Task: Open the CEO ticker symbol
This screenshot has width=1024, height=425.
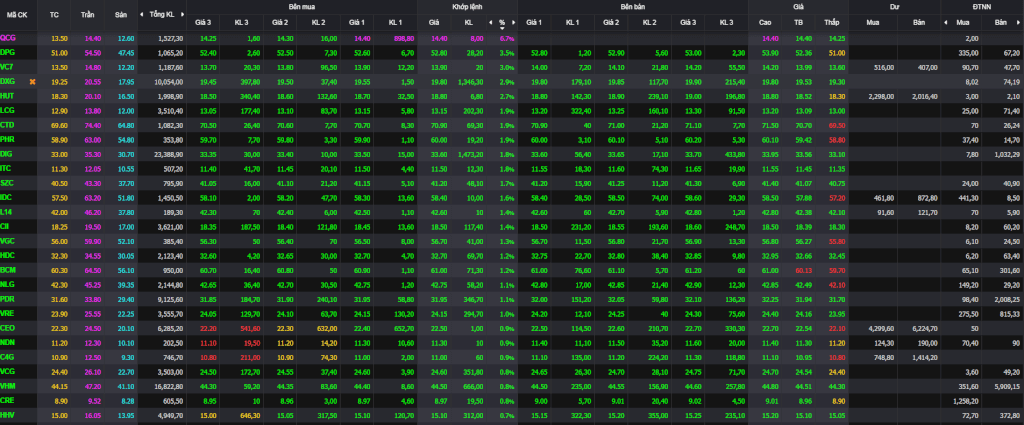Action: [x=8, y=327]
